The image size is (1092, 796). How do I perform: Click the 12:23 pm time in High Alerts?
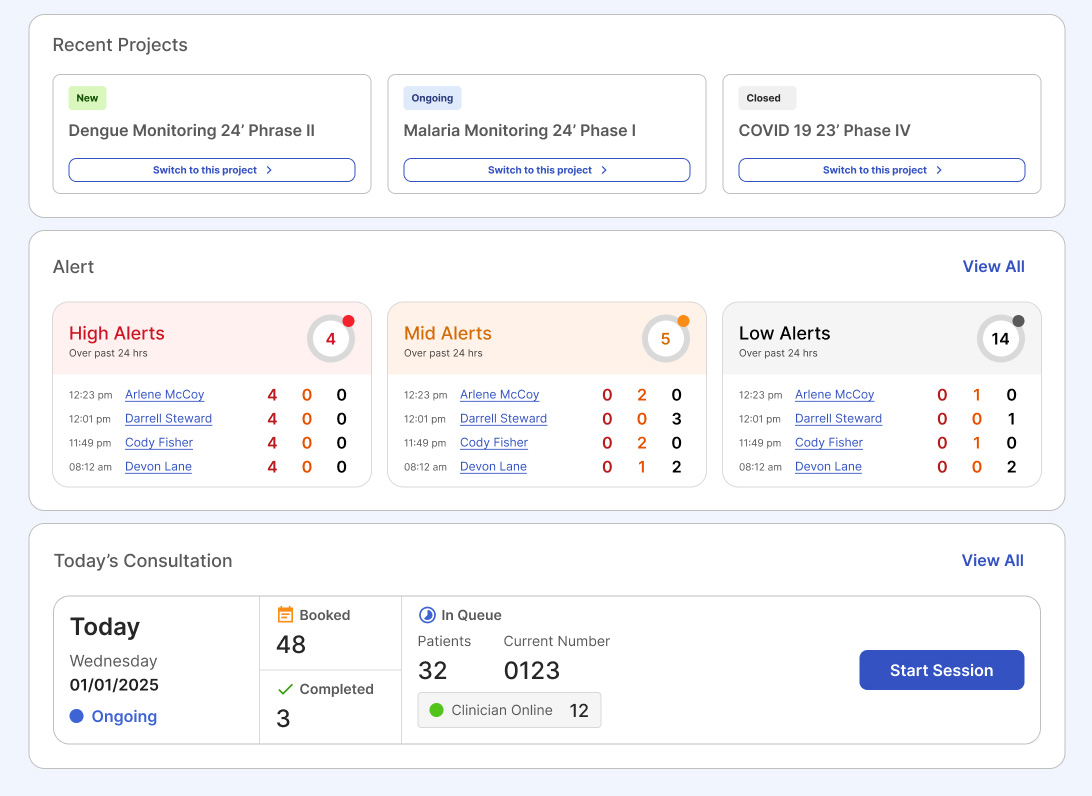point(91,395)
